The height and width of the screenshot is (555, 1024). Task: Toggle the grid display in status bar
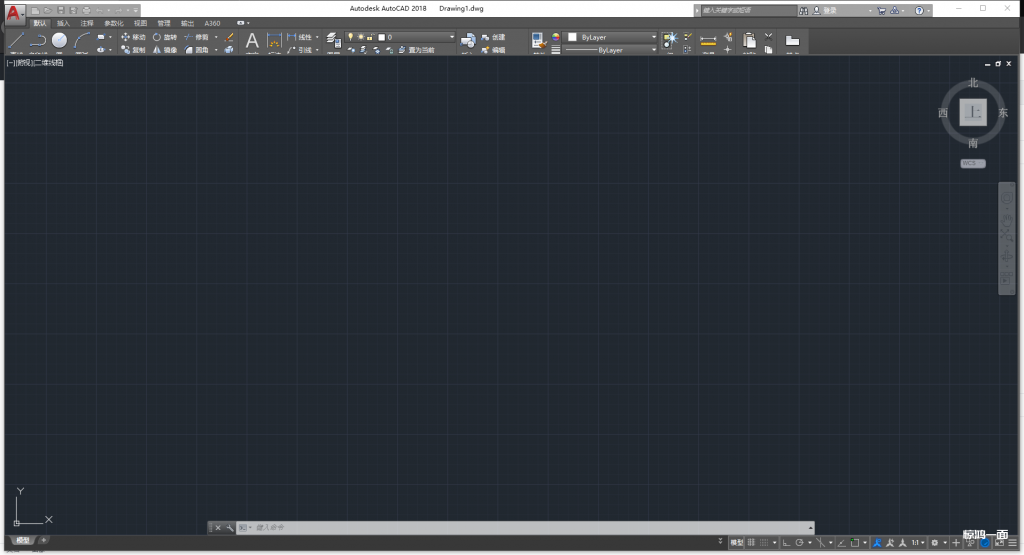point(751,543)
